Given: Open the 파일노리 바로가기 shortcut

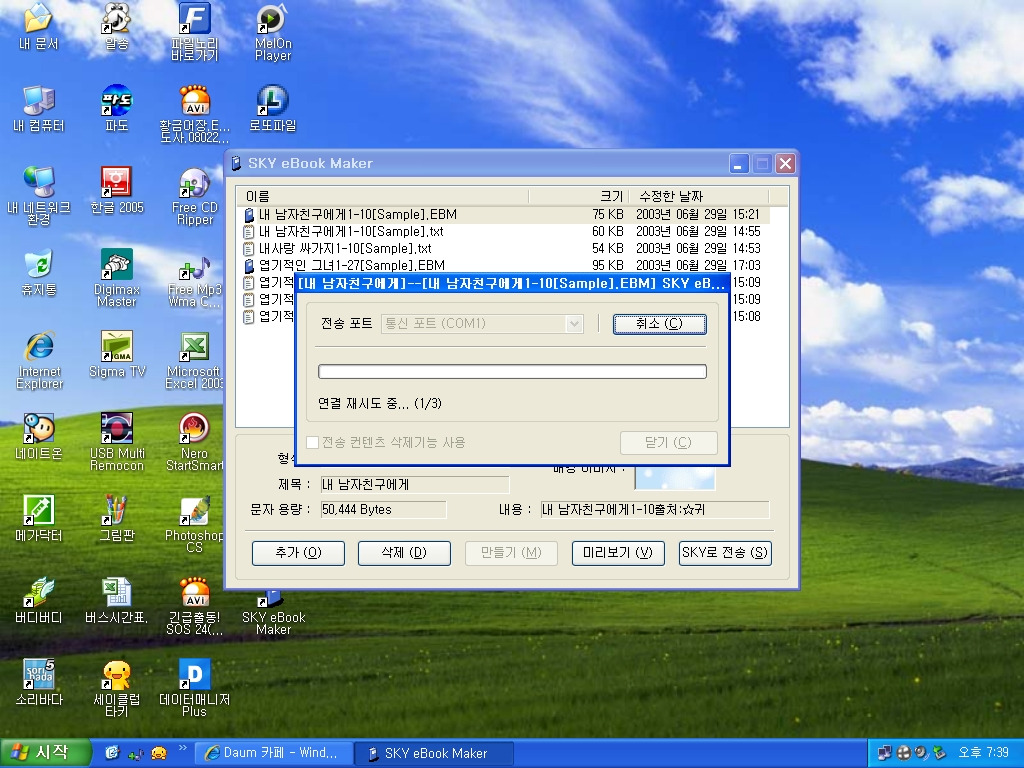Looking at the screenshot, I should pos(195,31).
